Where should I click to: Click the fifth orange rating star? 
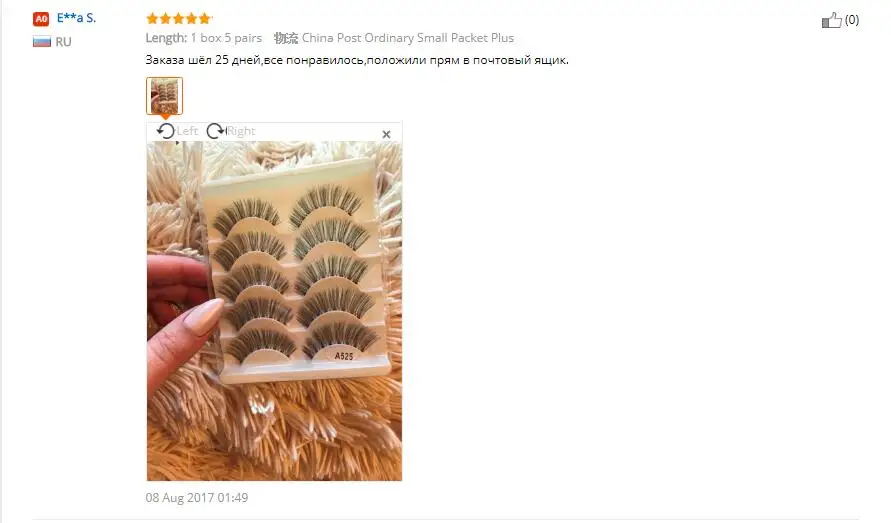click(205, 19)
